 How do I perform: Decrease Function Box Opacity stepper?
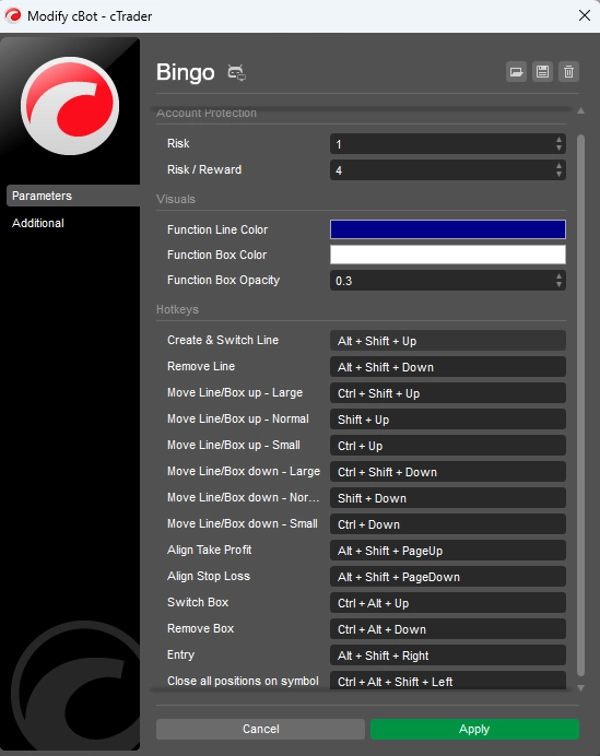pos(559,284)
